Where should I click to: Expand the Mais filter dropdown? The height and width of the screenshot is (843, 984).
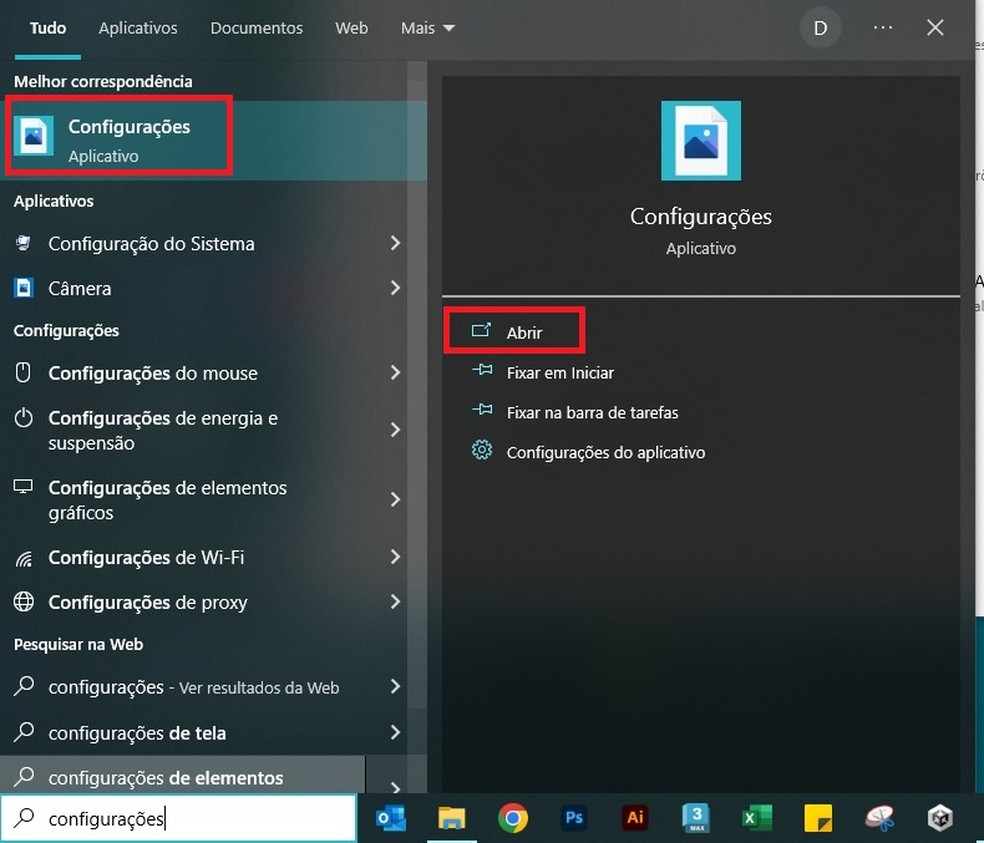click(x=427, y=28)
